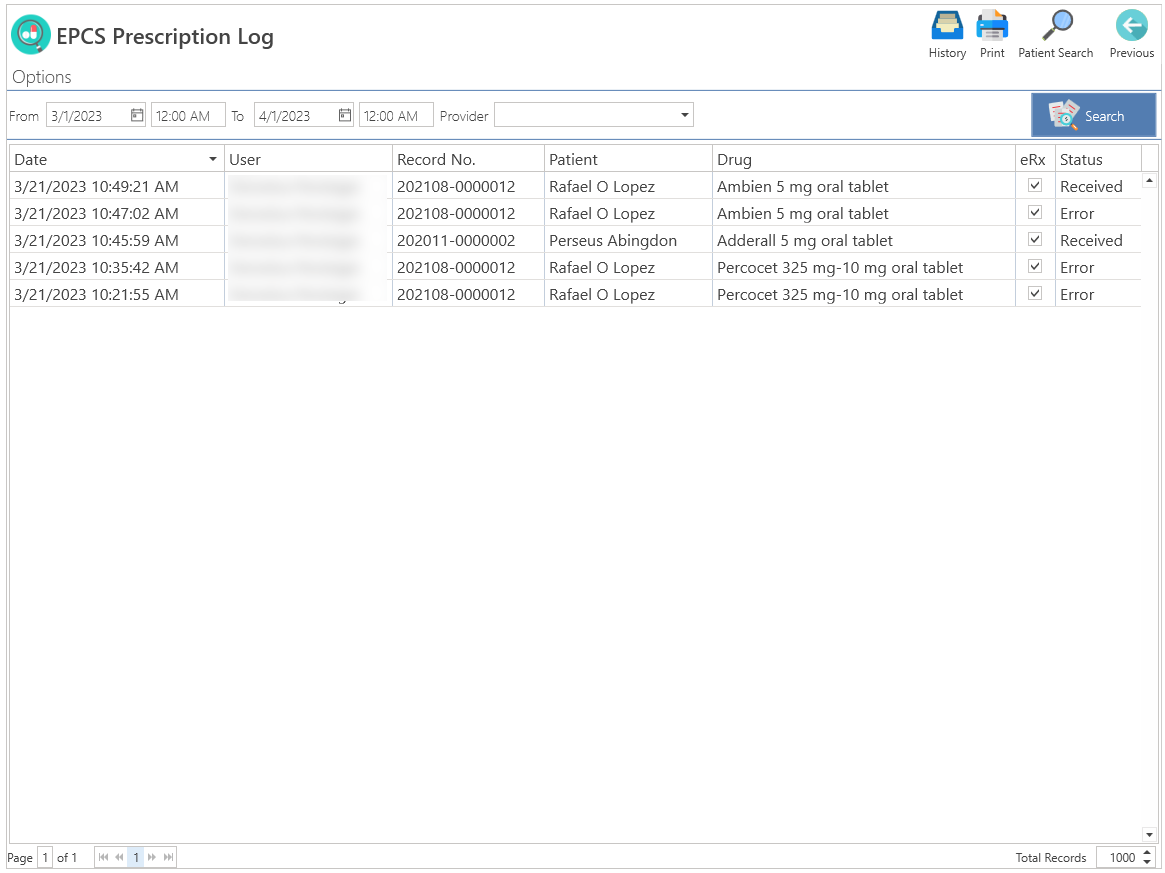Image resolution: width=1165 pixels, height=873 pixels.
Task: Click Received status in Perseus Abingdon row
Action: (1091, 241)
